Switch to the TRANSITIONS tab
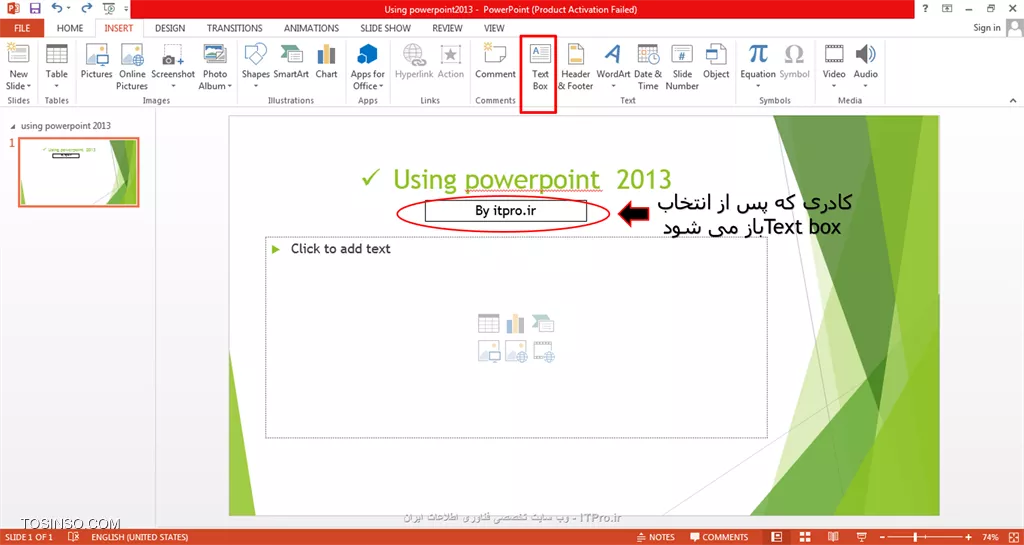The width and height of the screenshot is (1024, 545). click(x=234, y=28)
